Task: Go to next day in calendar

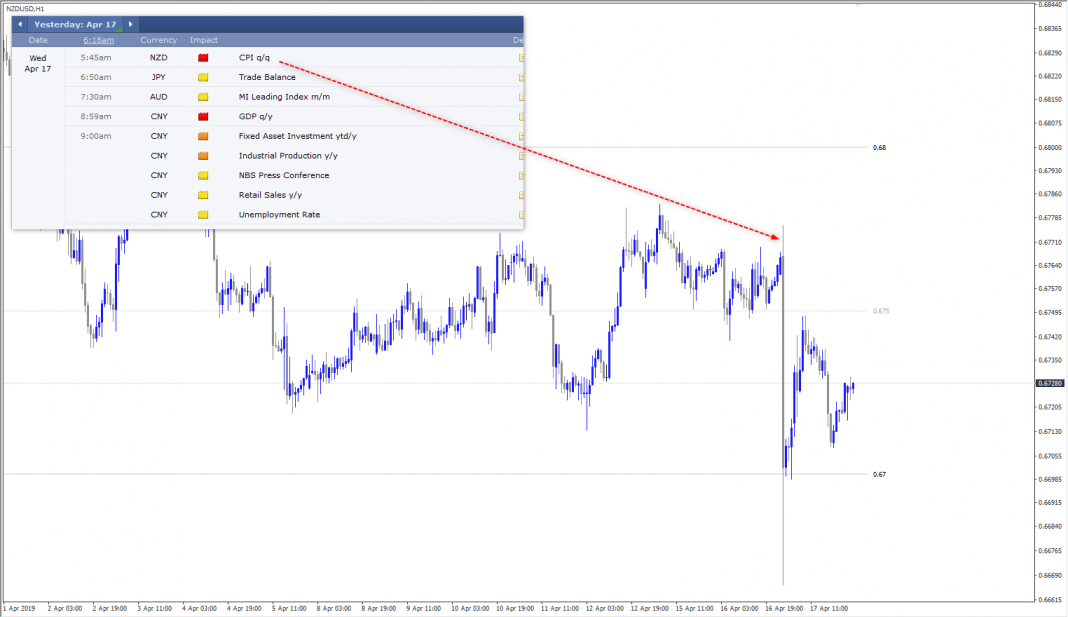Action: click(130, 24)
